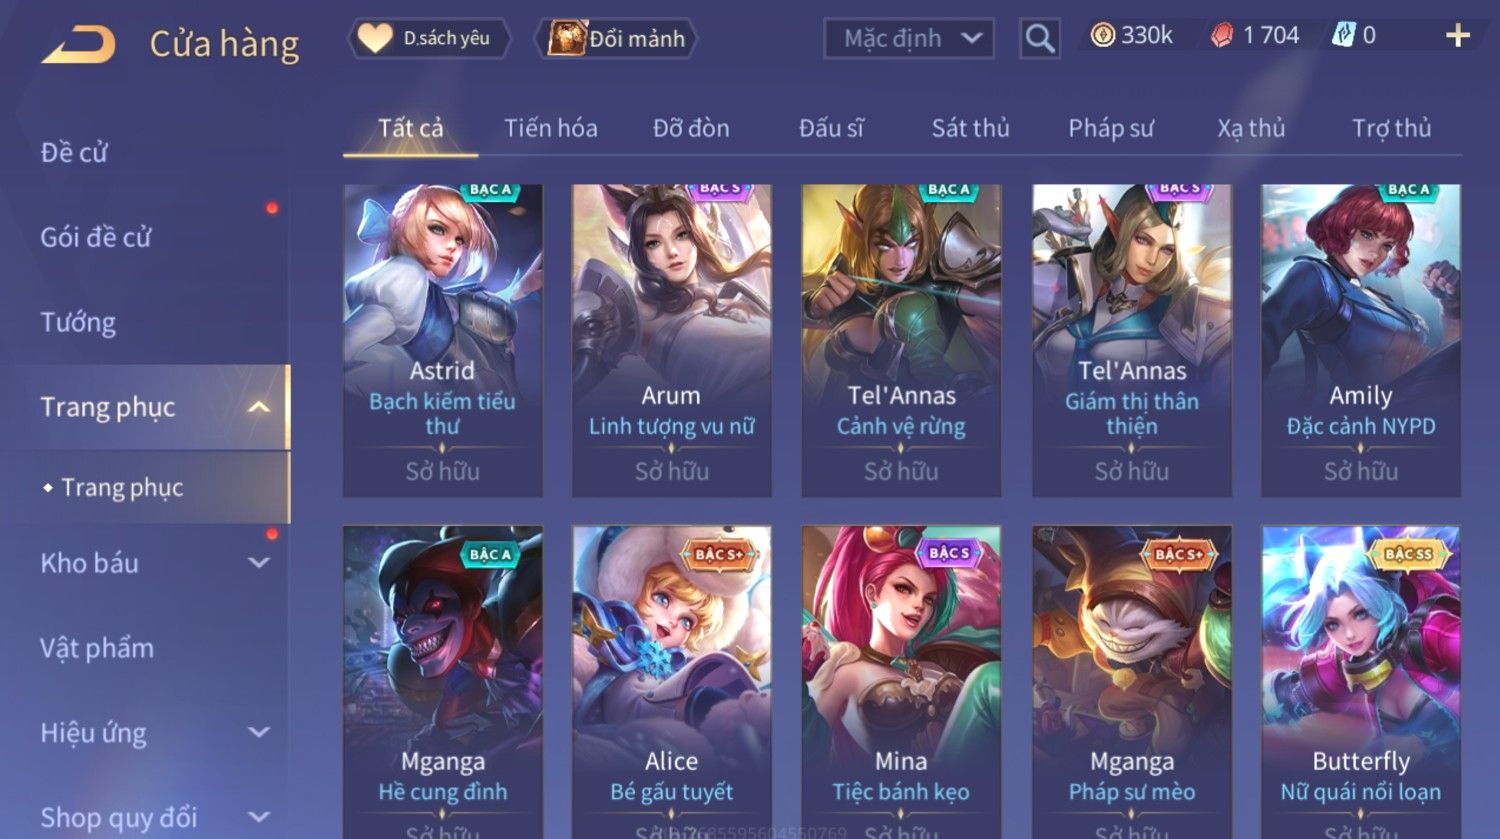Screen dimensions: 1500x839
Task: Tap the golden back arrow icon
Action: point(78,44)
